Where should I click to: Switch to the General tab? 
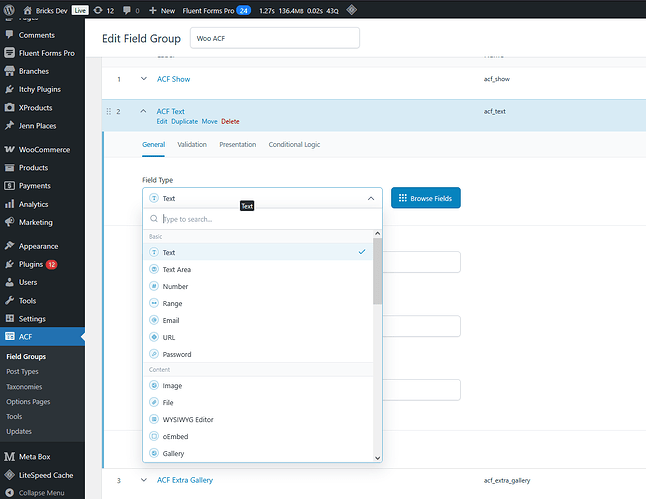pos(154,144)
